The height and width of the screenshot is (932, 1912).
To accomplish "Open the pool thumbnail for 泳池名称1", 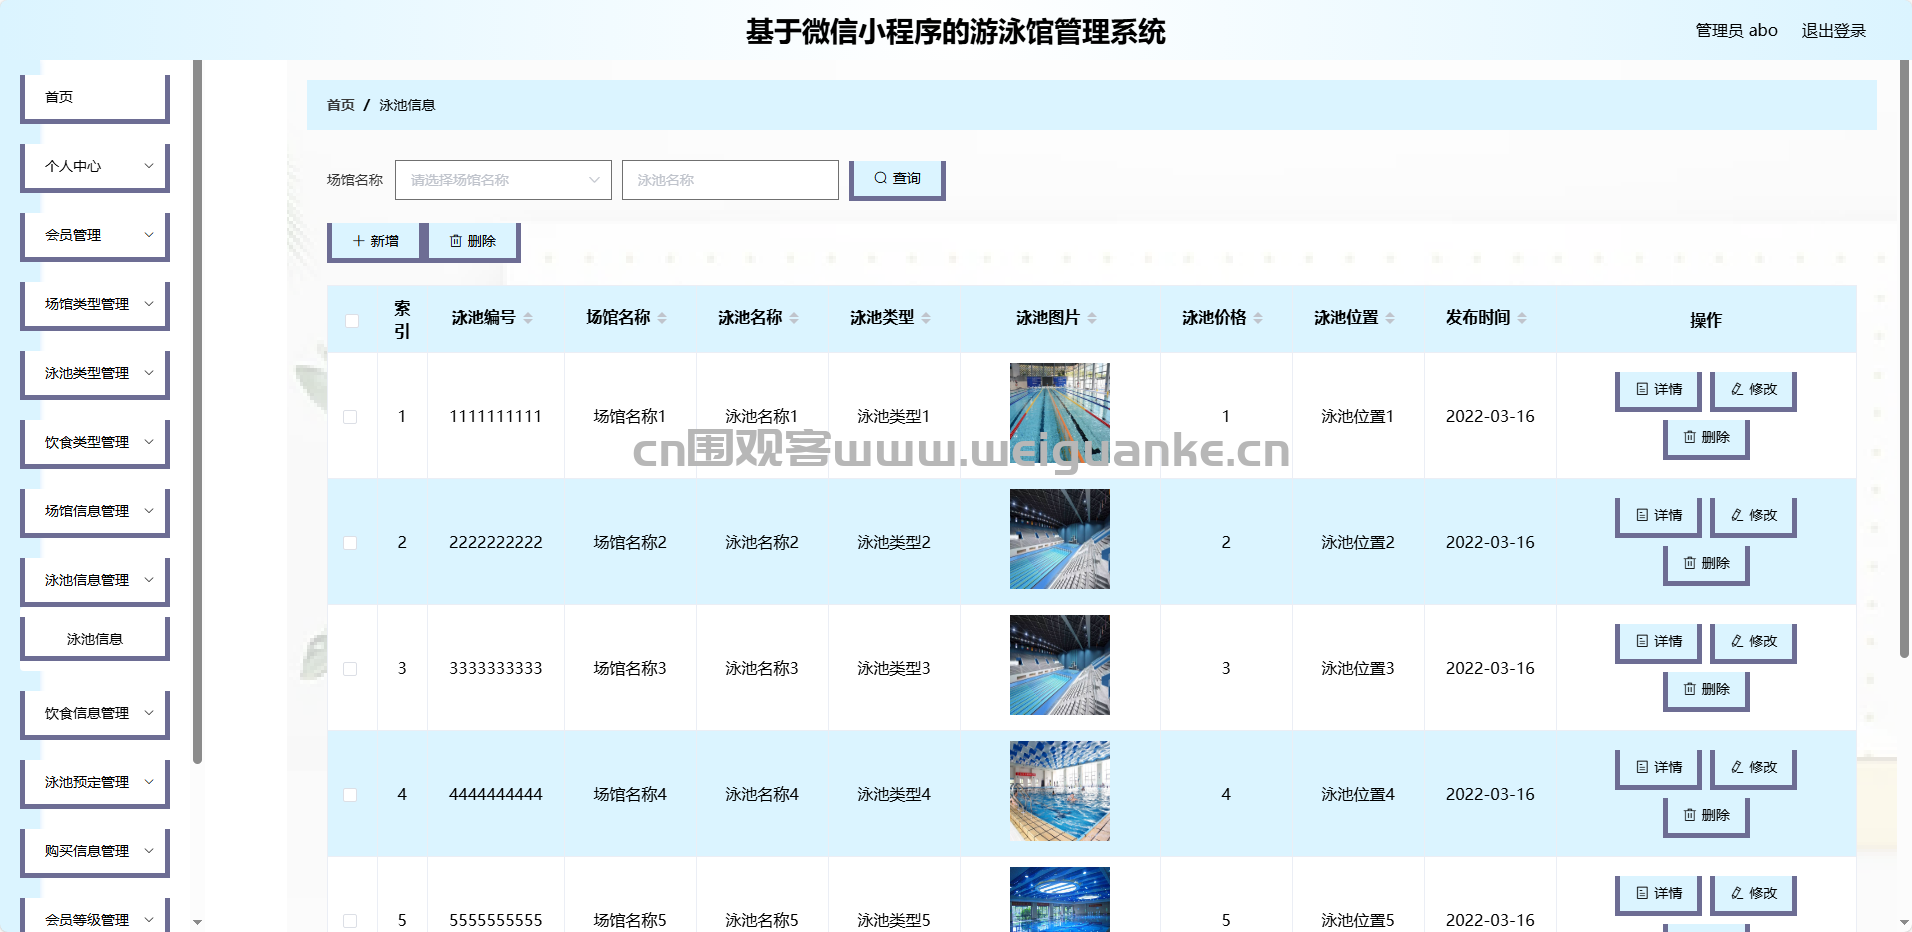I will [1060, 413].
